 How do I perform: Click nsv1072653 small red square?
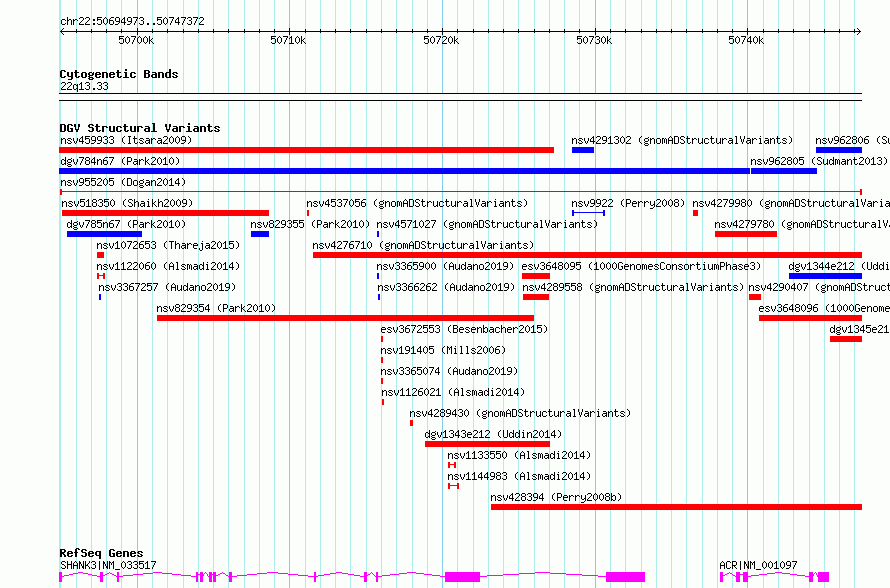[100, 255]
